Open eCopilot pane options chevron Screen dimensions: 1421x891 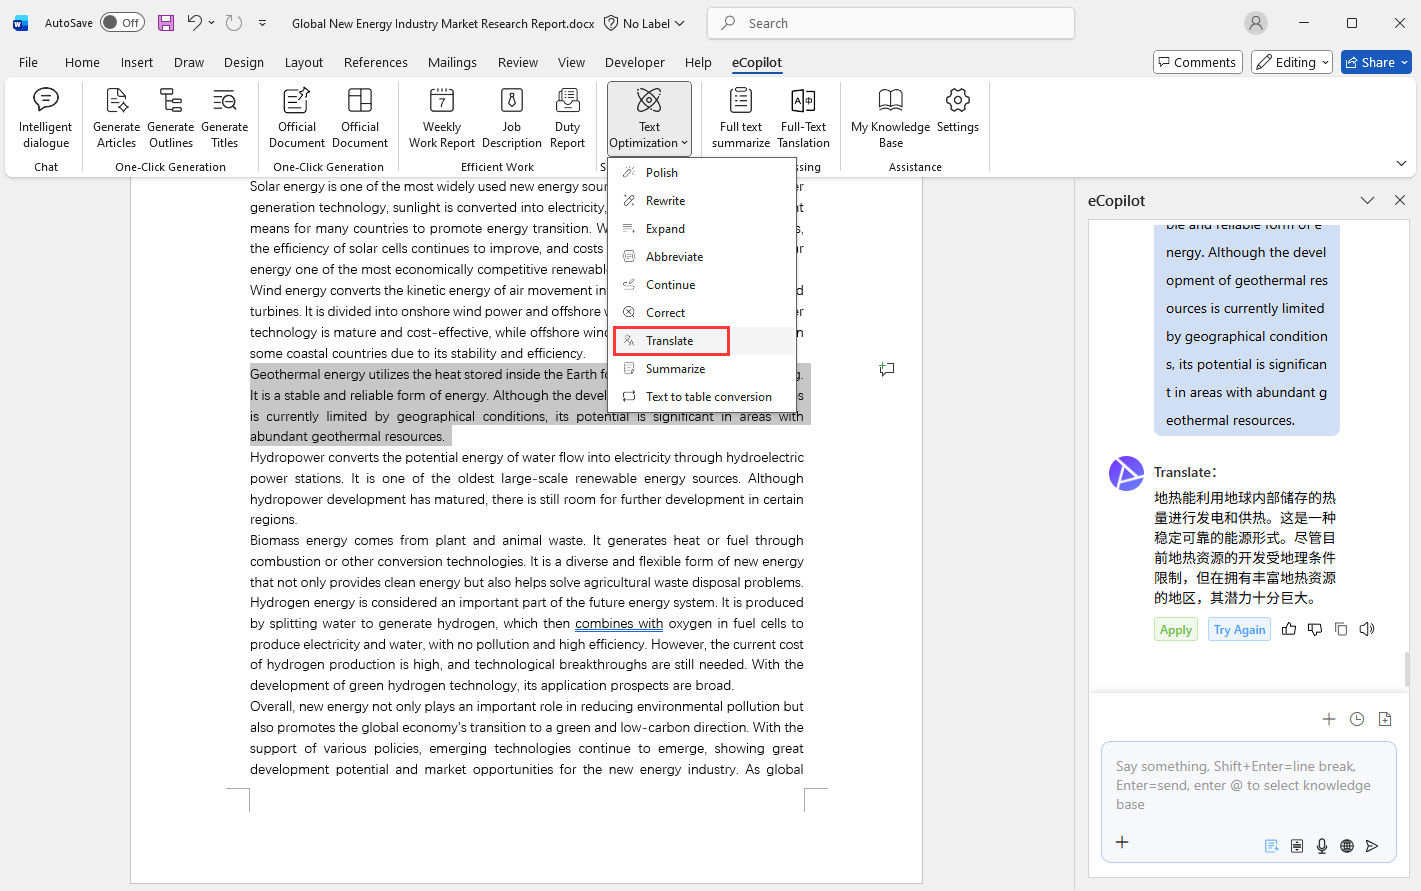coord(1367,201)
